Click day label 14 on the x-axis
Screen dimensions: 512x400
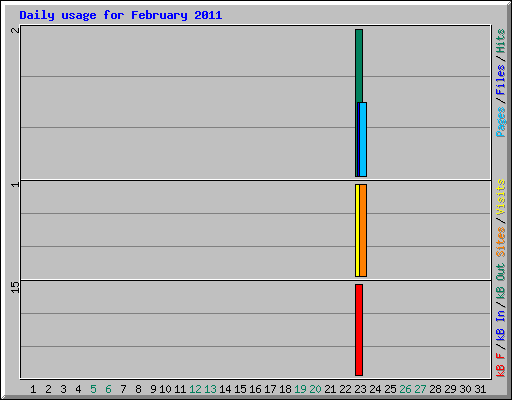click(x=225, y=389)
